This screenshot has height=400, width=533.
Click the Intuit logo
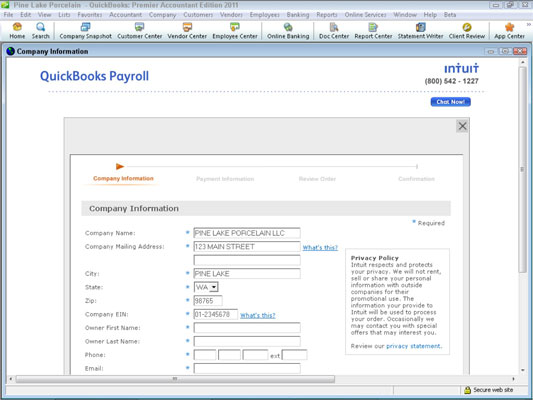pyautogui.click(x=461, y=68)
